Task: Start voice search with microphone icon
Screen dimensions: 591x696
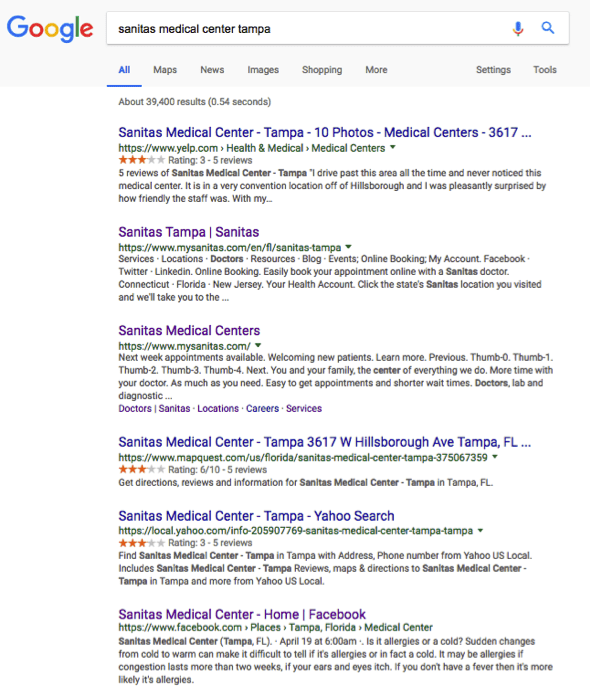Action: [518, 28]
